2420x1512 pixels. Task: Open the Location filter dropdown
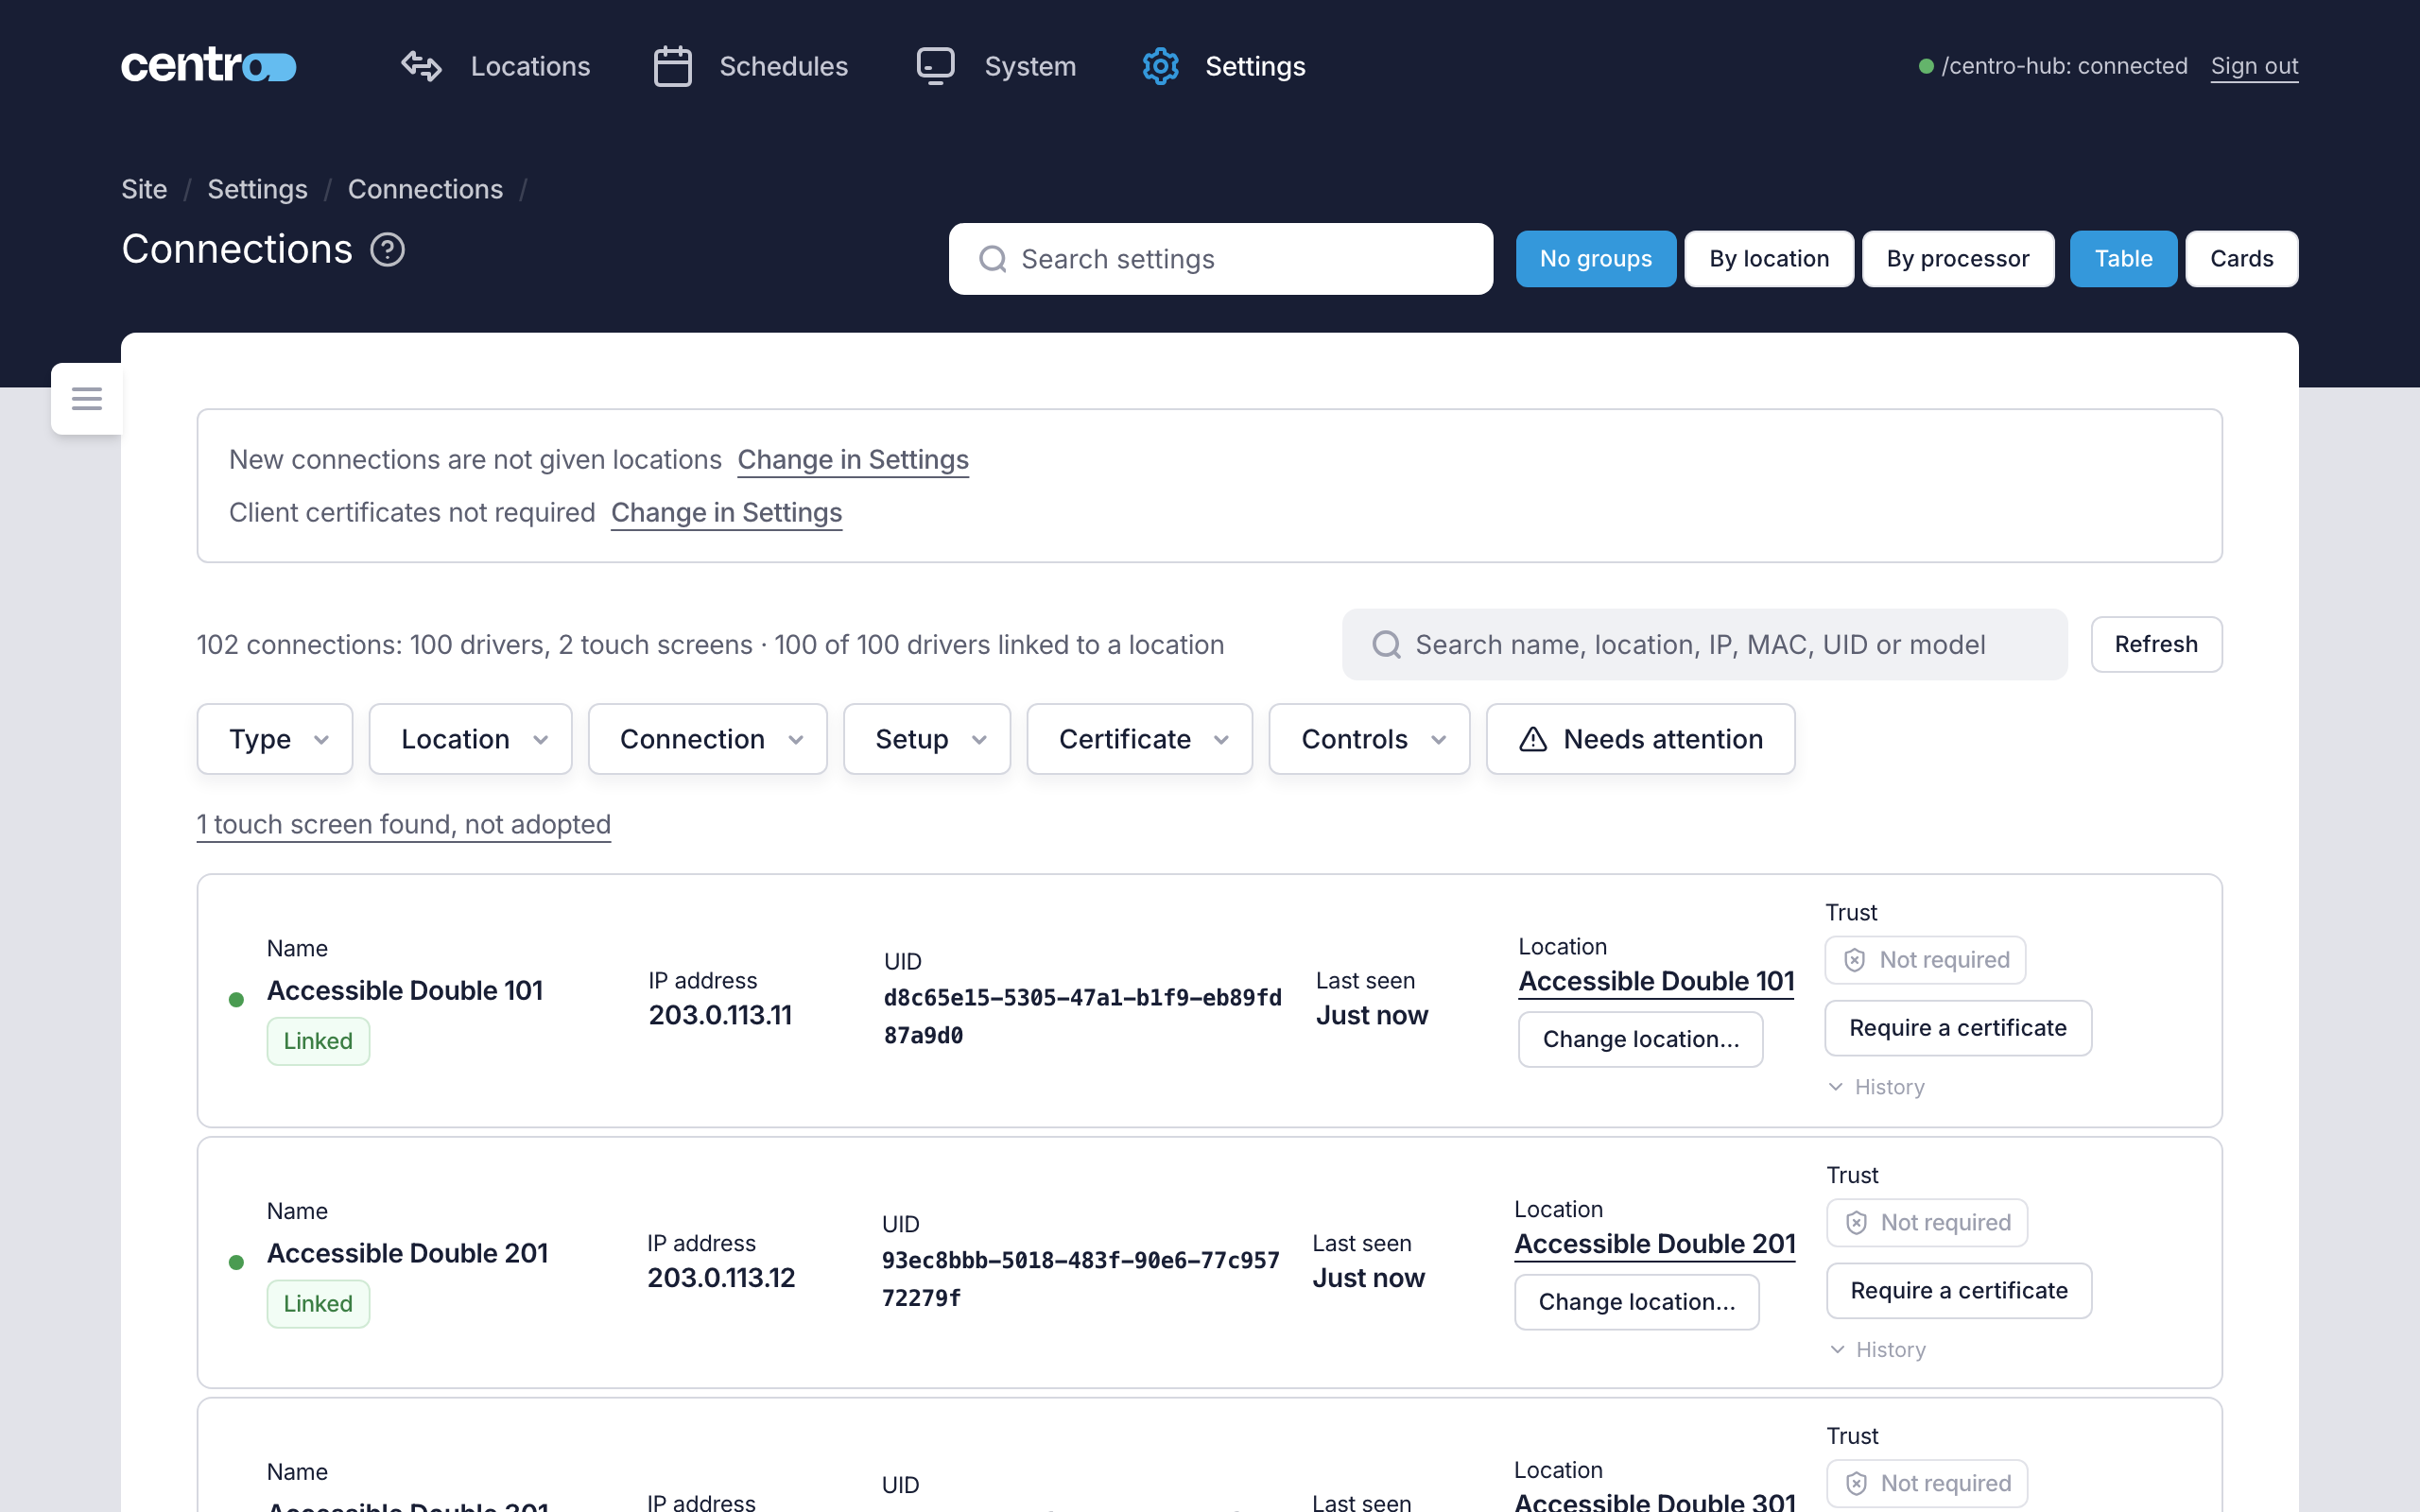pyautogui.click(x=470, y=739)
